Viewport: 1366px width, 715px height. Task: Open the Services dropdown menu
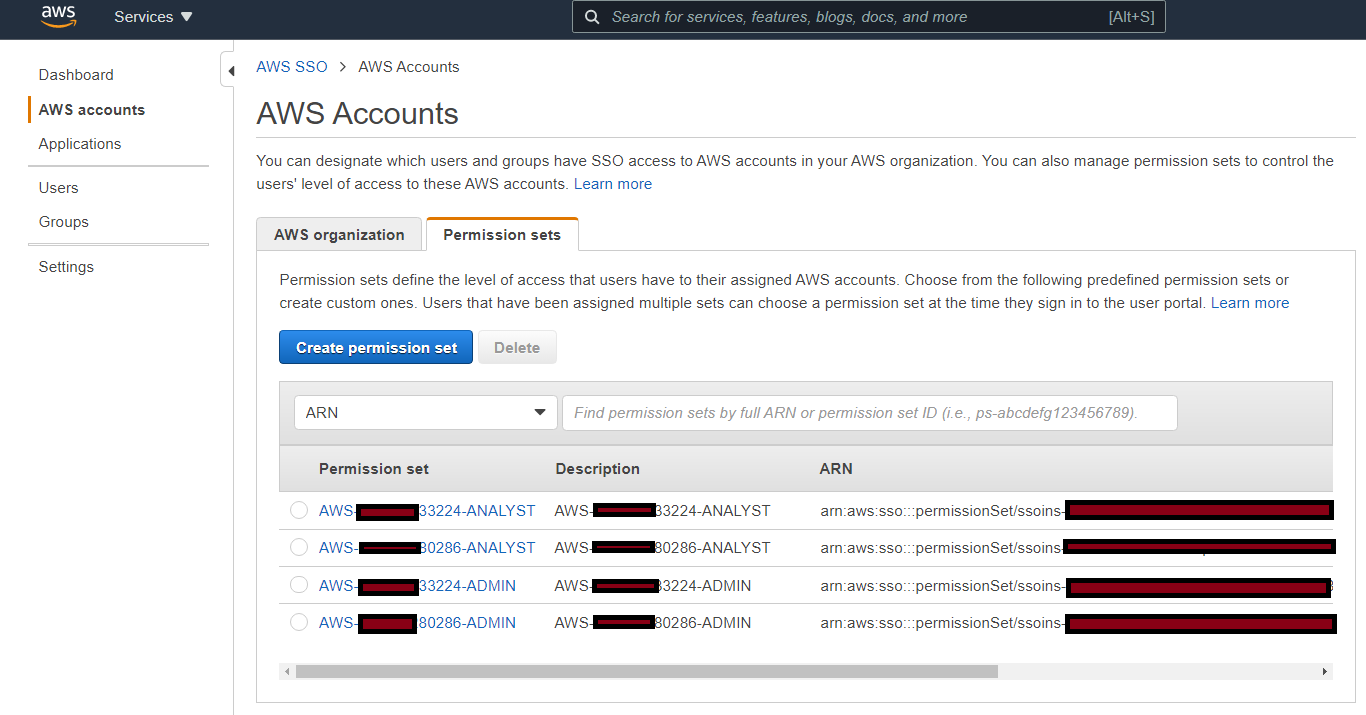tap(153, 17)
